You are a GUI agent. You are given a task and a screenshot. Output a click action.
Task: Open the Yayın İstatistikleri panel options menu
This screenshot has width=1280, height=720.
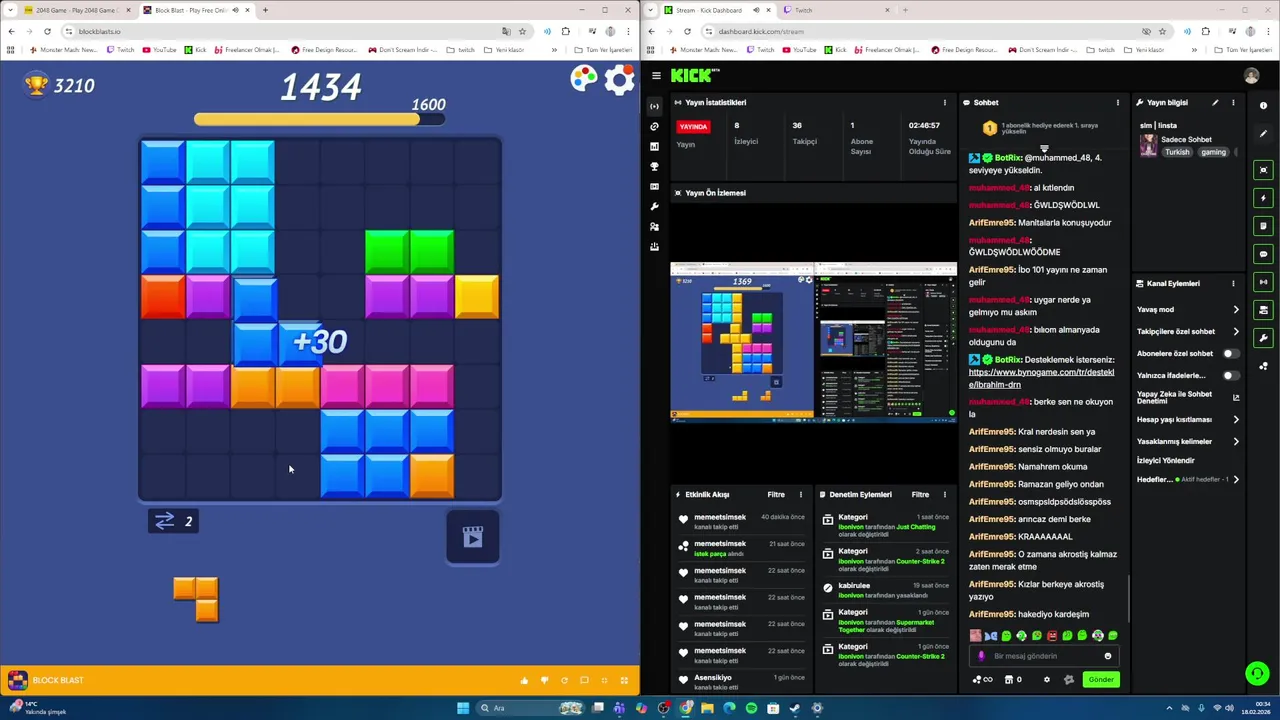(944, 102)
